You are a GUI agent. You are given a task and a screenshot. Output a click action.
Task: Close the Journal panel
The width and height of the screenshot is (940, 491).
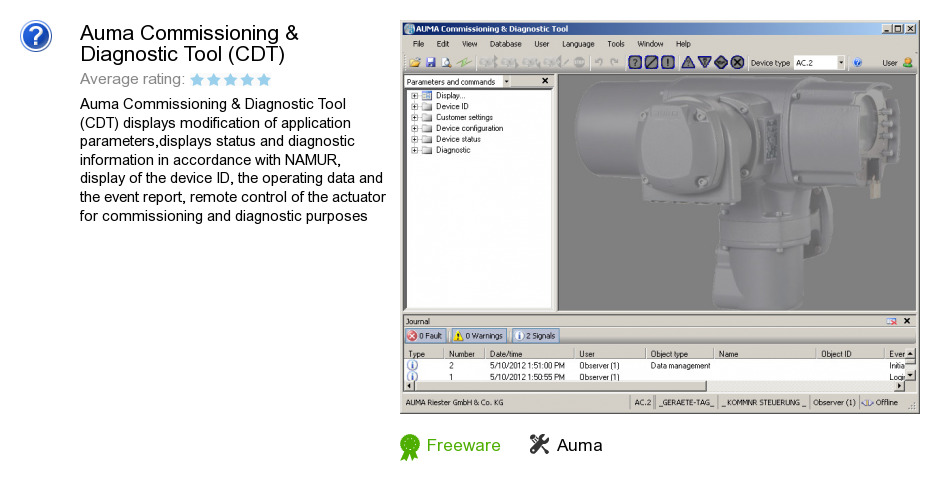(907, 321)
